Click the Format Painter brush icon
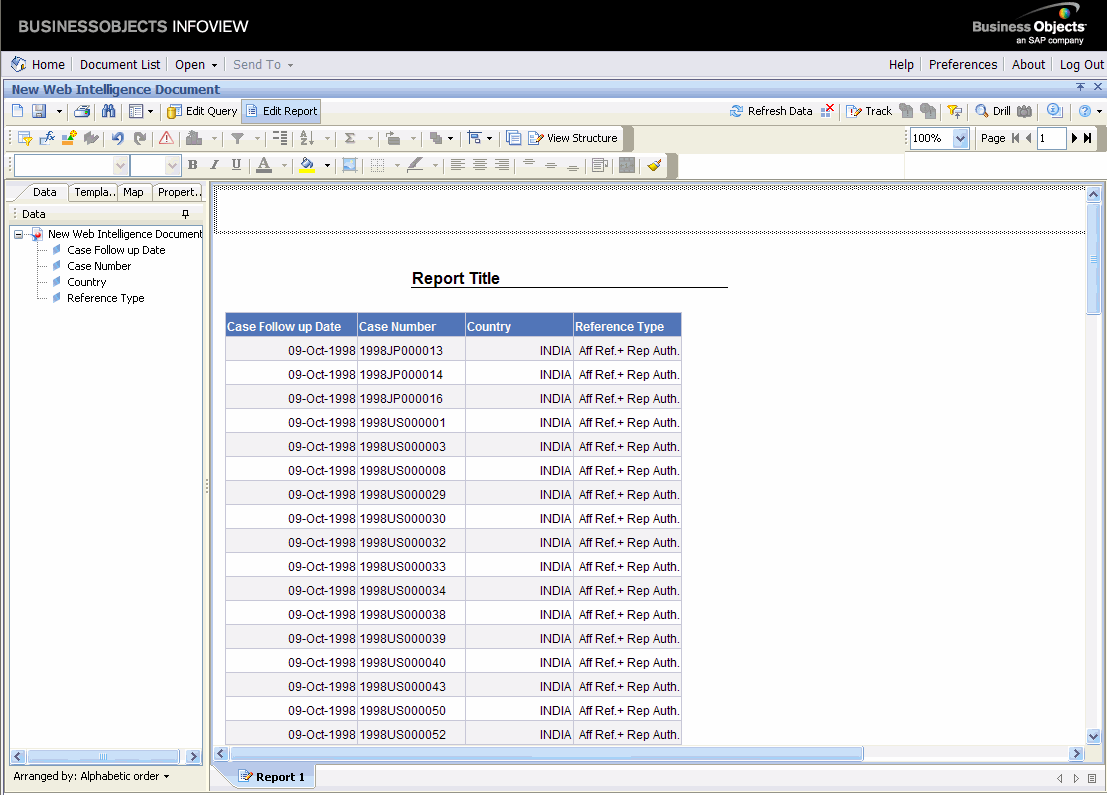Screen dimensions: 1107x795 click(654, 165)
